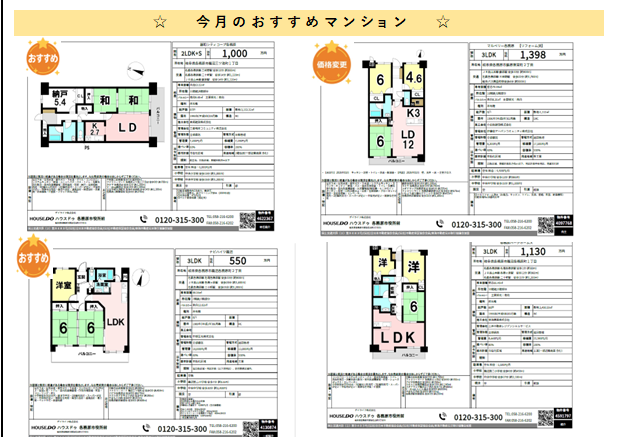Click the 4.6 room label
Image resolution: width=617 pixels, height=437 pixels.
point(414,77)
